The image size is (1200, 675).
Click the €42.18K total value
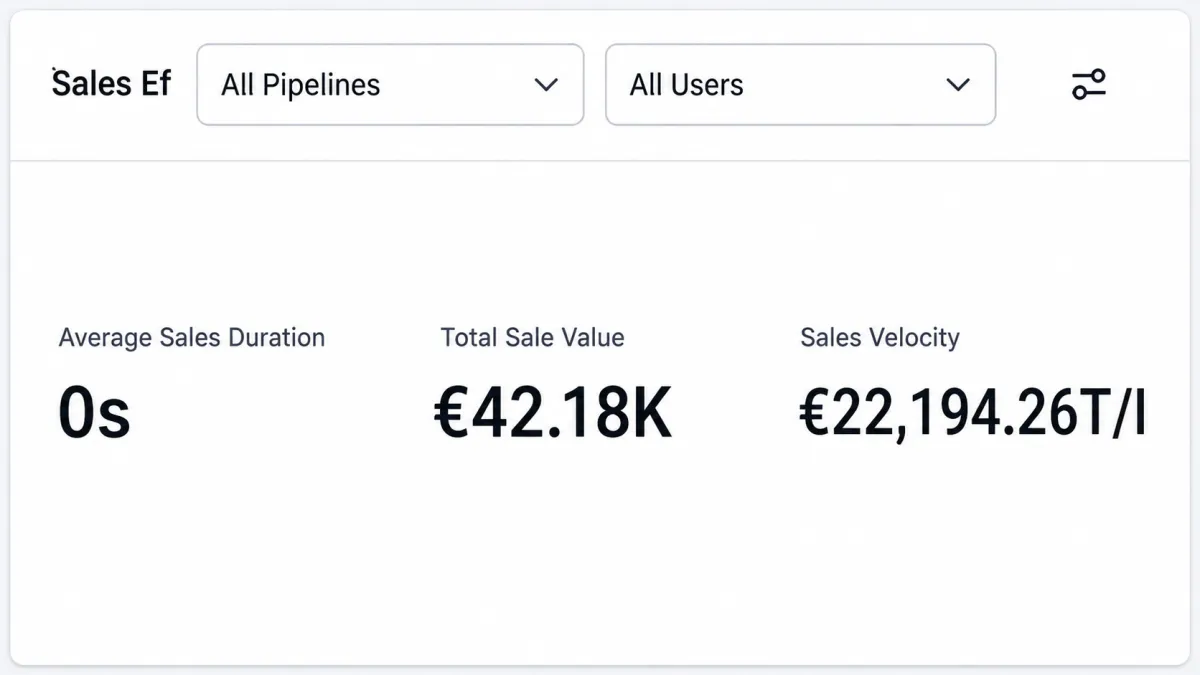tap(553, 414)
